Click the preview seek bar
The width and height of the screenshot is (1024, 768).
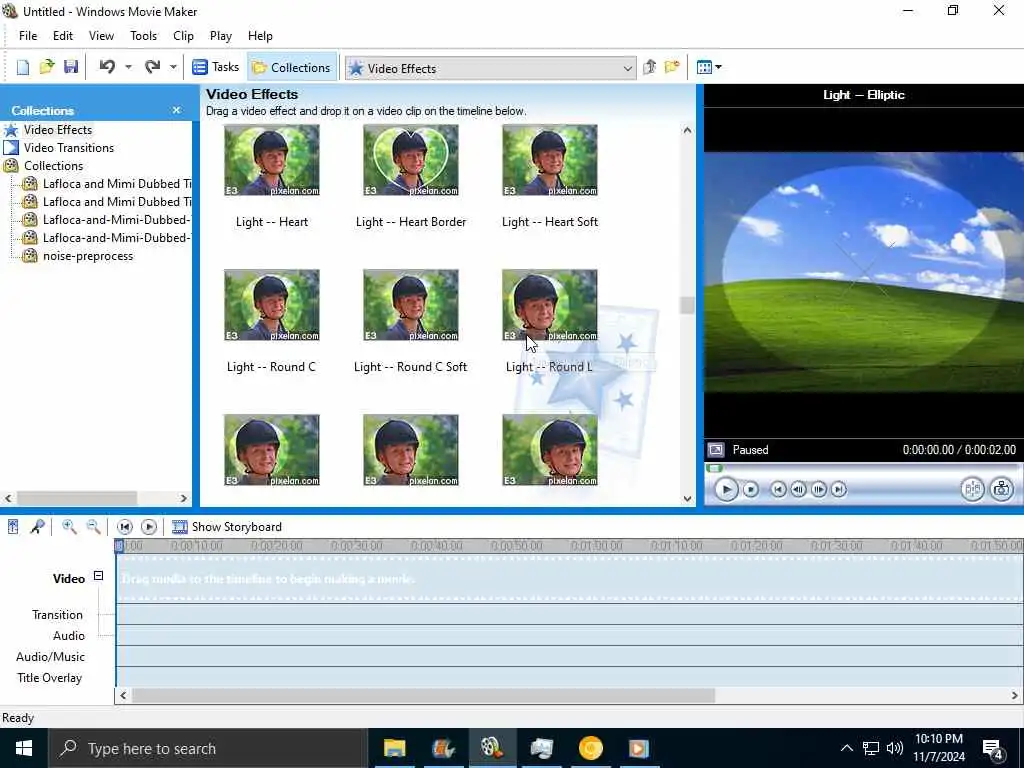coord(862,468)
